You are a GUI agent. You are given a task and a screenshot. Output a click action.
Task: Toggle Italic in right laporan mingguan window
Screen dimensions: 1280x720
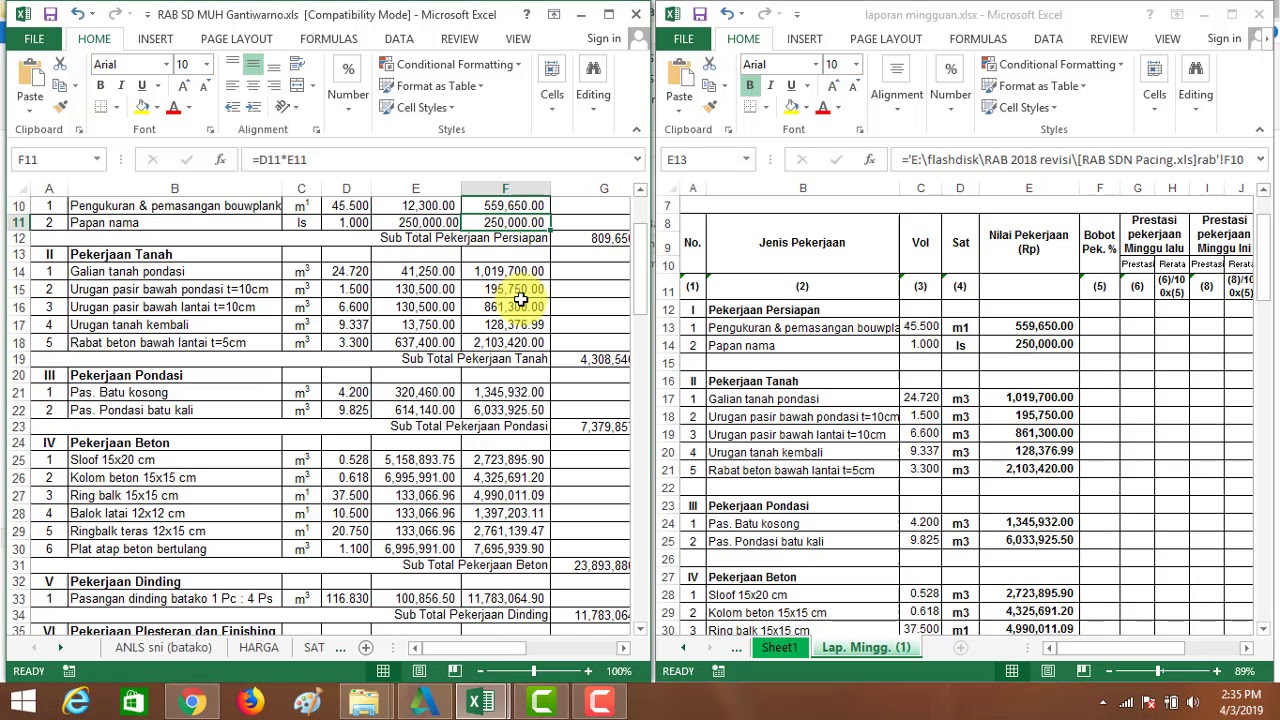click(x=770, y=86)
